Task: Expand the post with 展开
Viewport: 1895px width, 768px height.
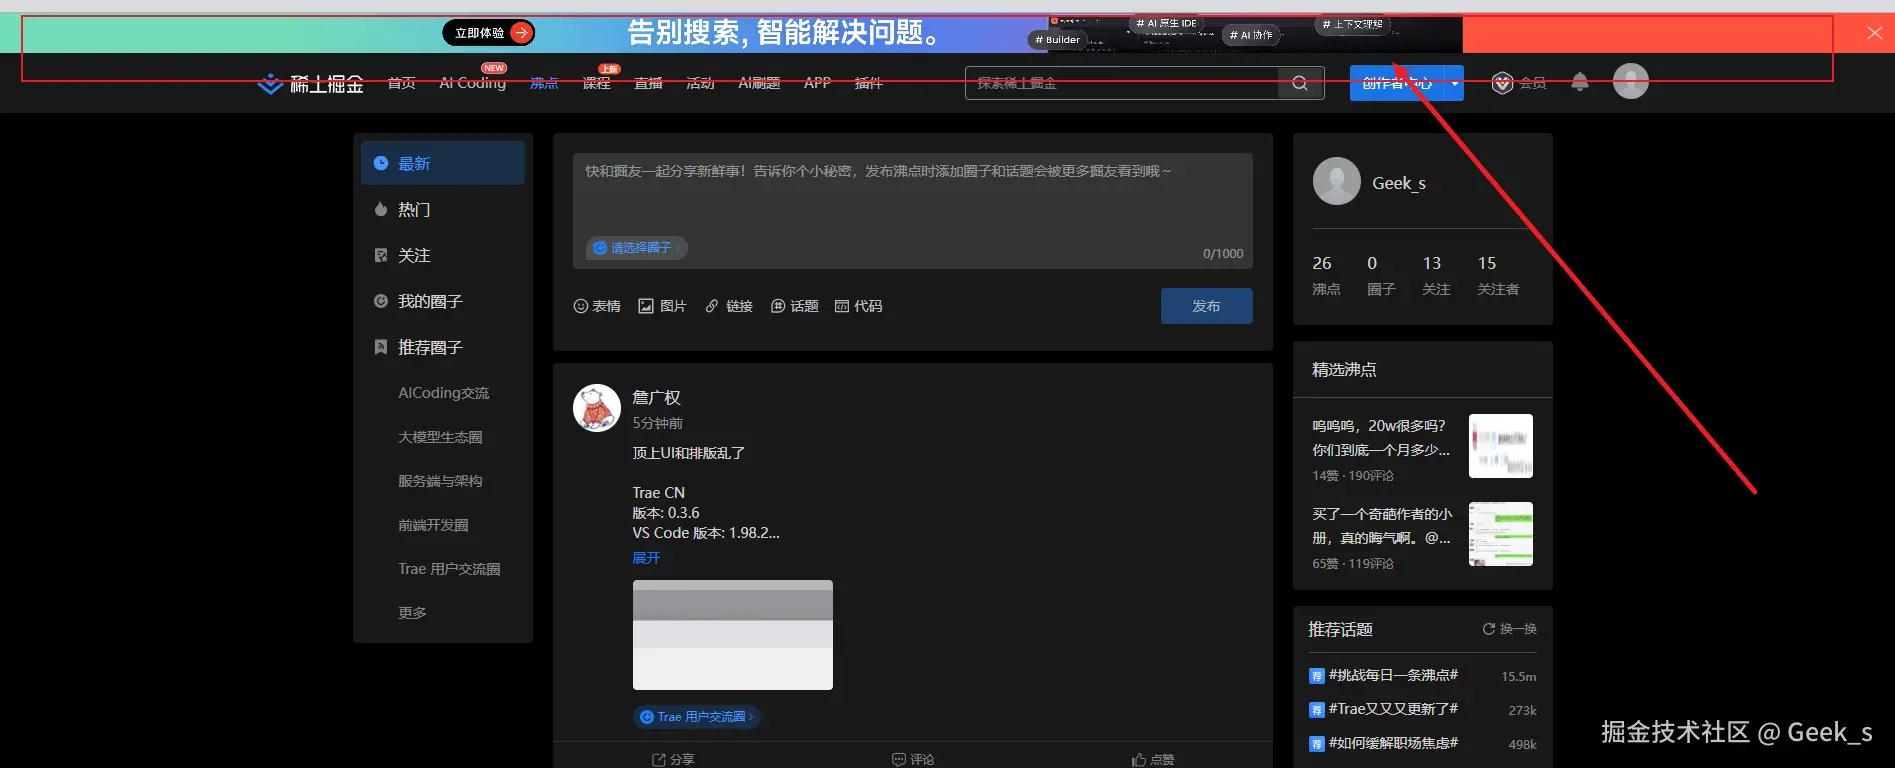Action: click(x=646, y=558)
